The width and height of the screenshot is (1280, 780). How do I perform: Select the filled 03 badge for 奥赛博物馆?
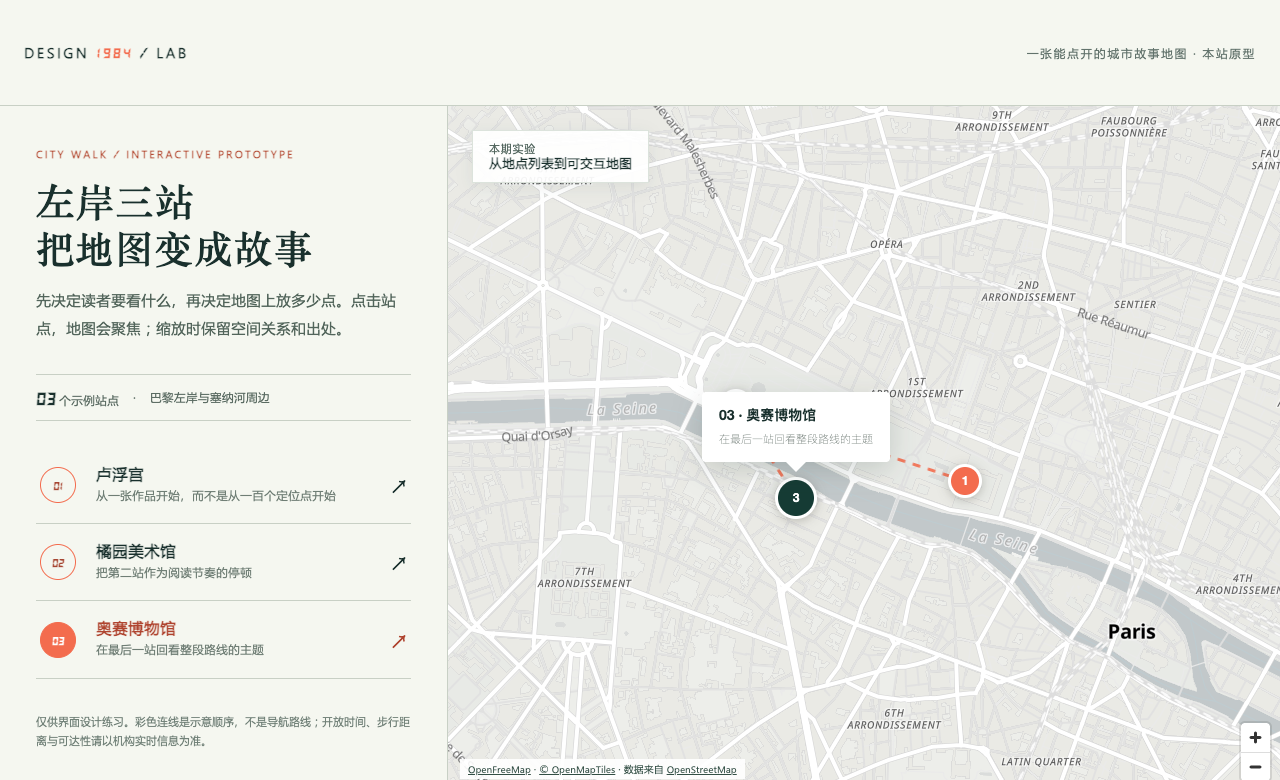(58, 641)
